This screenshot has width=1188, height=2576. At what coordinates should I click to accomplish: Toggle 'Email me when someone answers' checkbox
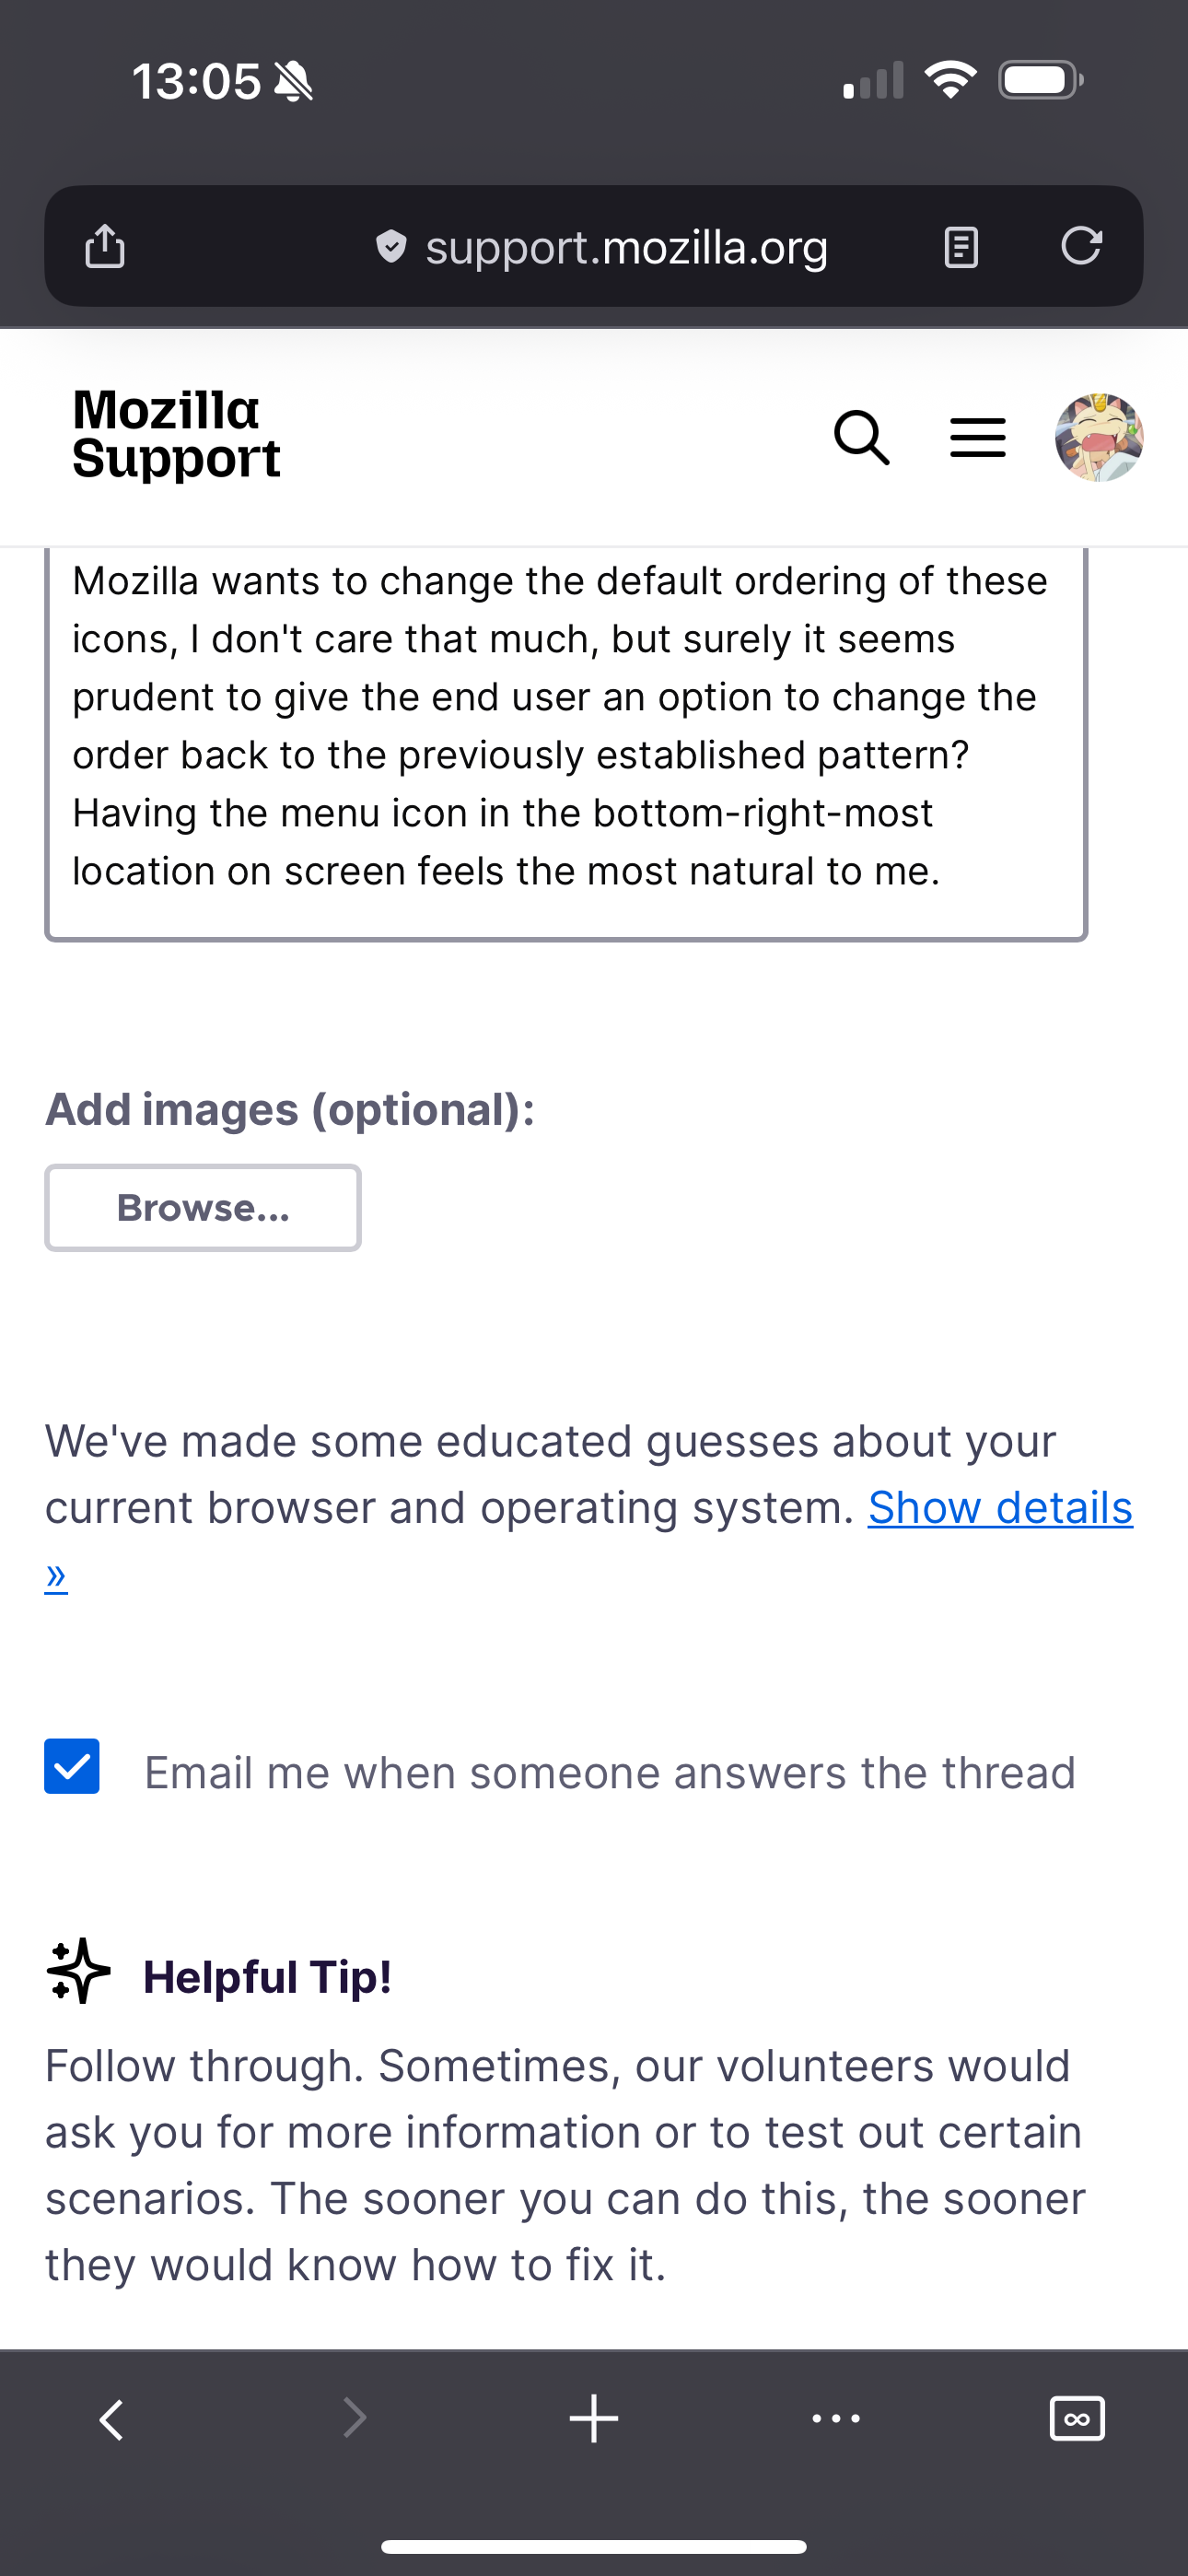tap(72, 1766)
